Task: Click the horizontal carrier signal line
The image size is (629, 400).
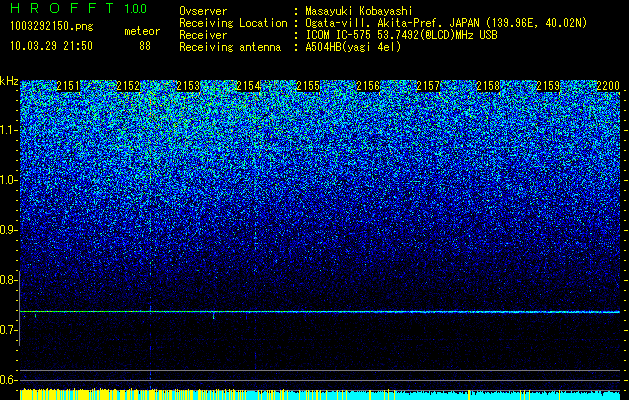Action: pyautogui.click(x=320, y=312)
